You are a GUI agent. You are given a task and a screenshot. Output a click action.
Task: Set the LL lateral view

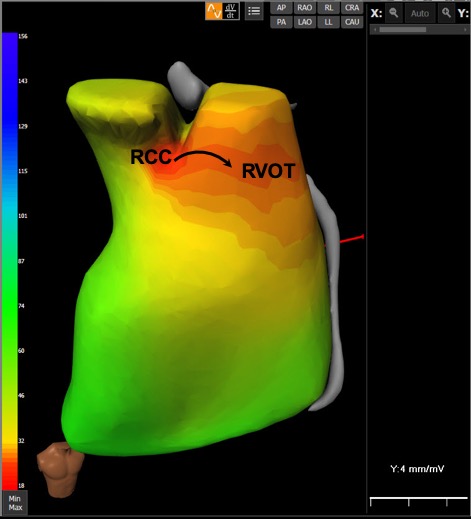pos(328,22)
